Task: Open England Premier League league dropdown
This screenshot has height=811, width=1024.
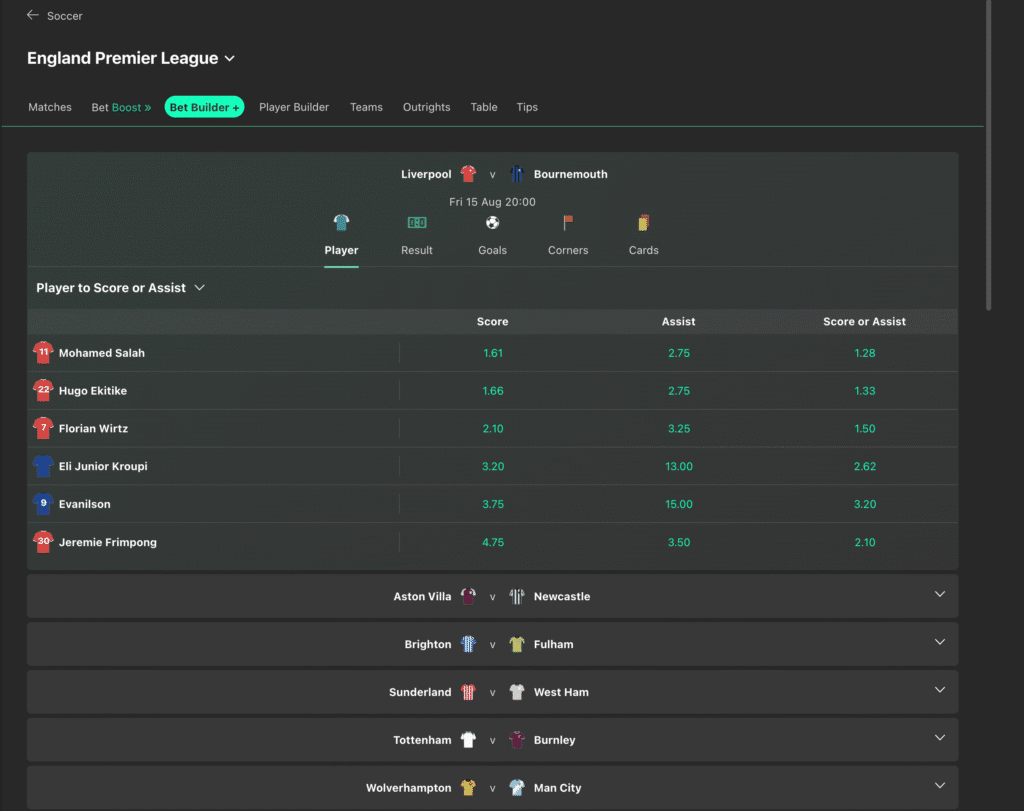Action: click(229, 59)
